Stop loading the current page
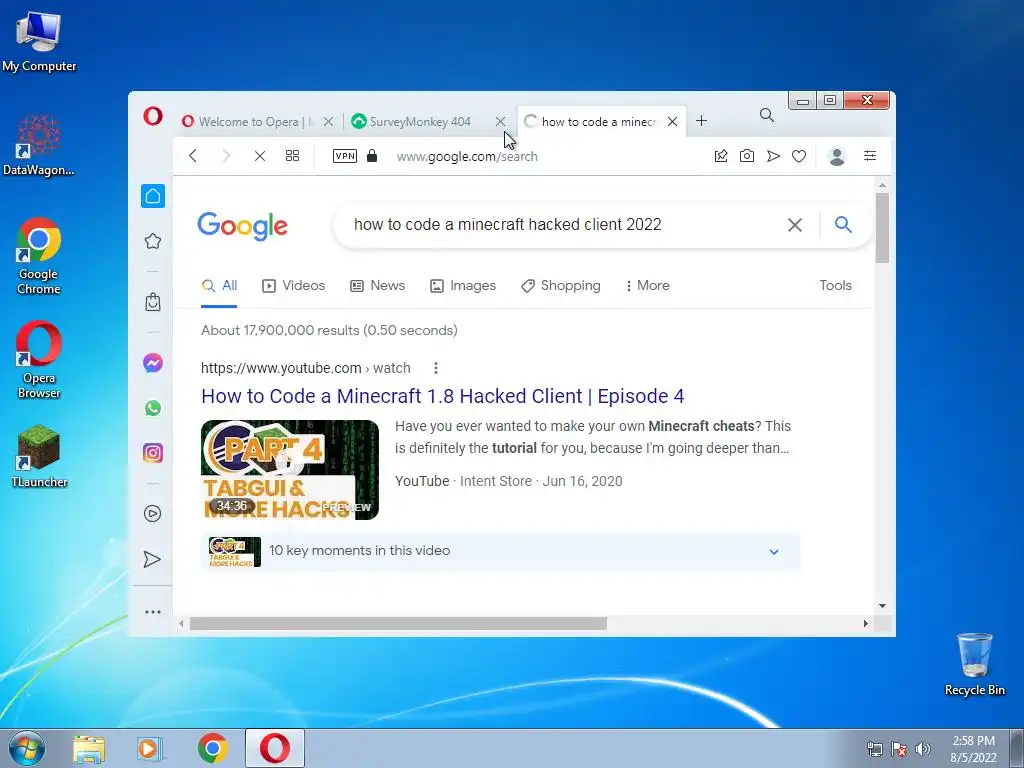This screenshot has height=768, width=1024. click(260, 156)
